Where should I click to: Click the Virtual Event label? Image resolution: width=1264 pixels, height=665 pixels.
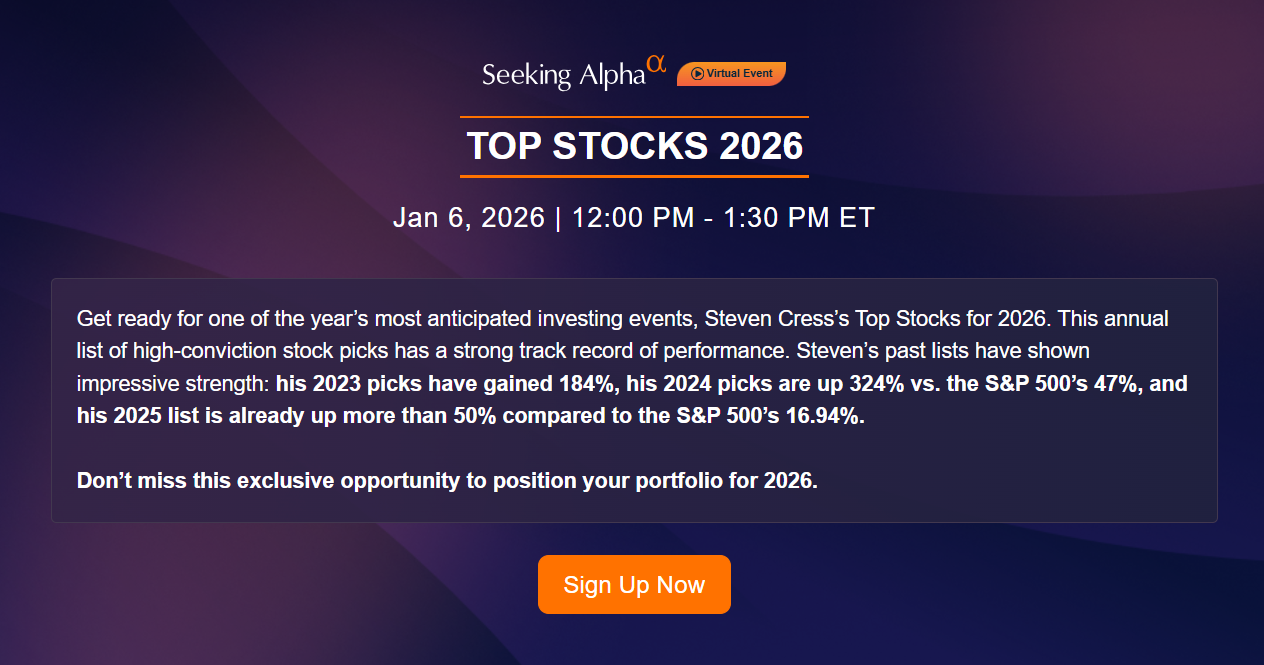click(x=740, y=73)
